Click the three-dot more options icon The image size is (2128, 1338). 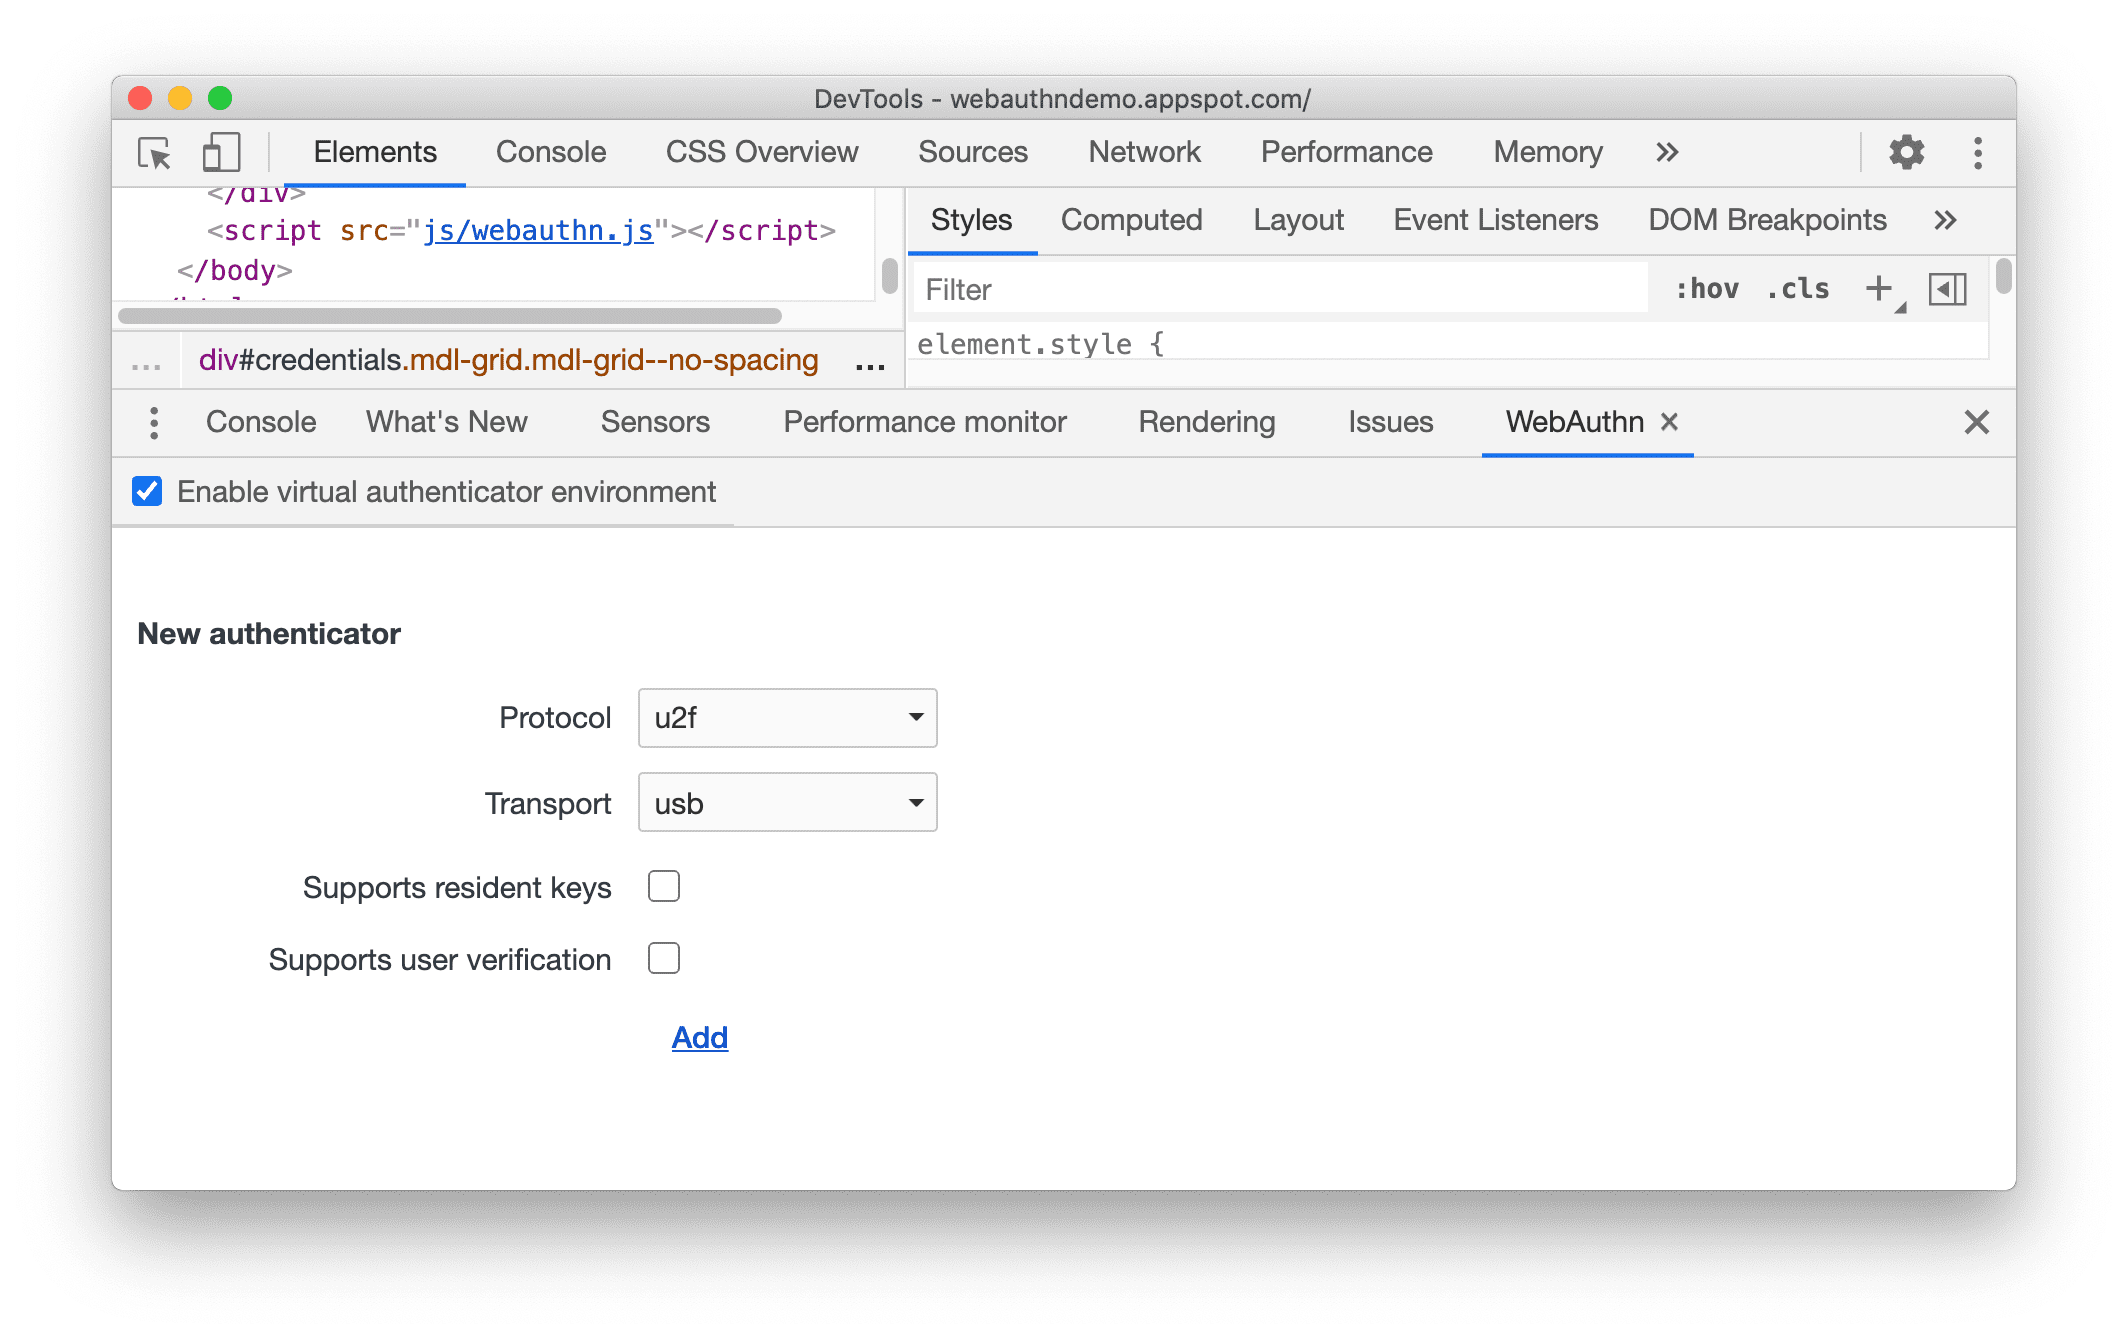1977,151
